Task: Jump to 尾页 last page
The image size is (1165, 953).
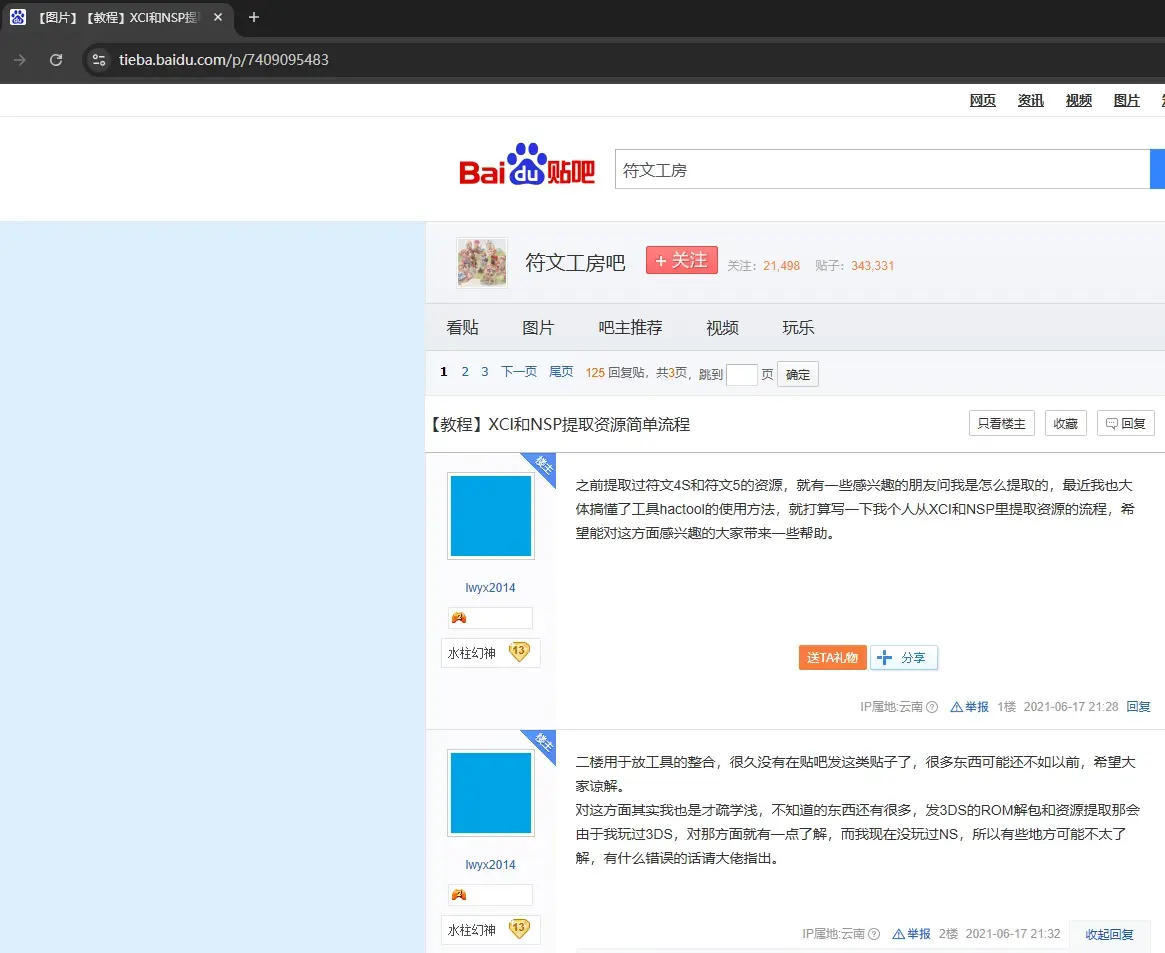Action: 561,371
